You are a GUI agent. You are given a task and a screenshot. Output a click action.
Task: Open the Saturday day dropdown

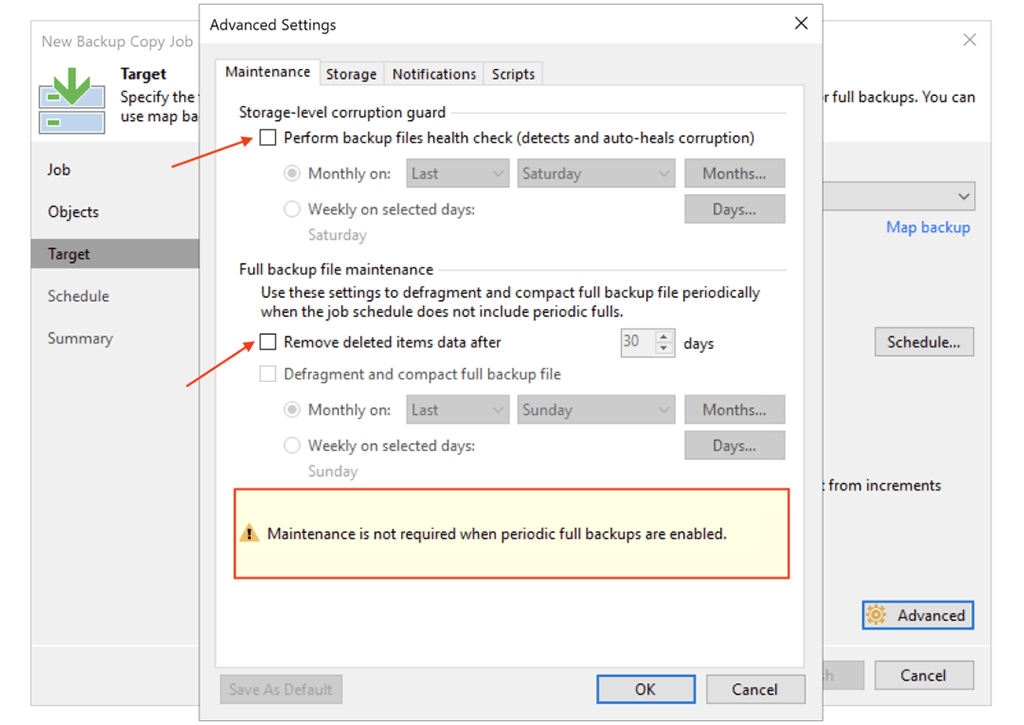596,174
